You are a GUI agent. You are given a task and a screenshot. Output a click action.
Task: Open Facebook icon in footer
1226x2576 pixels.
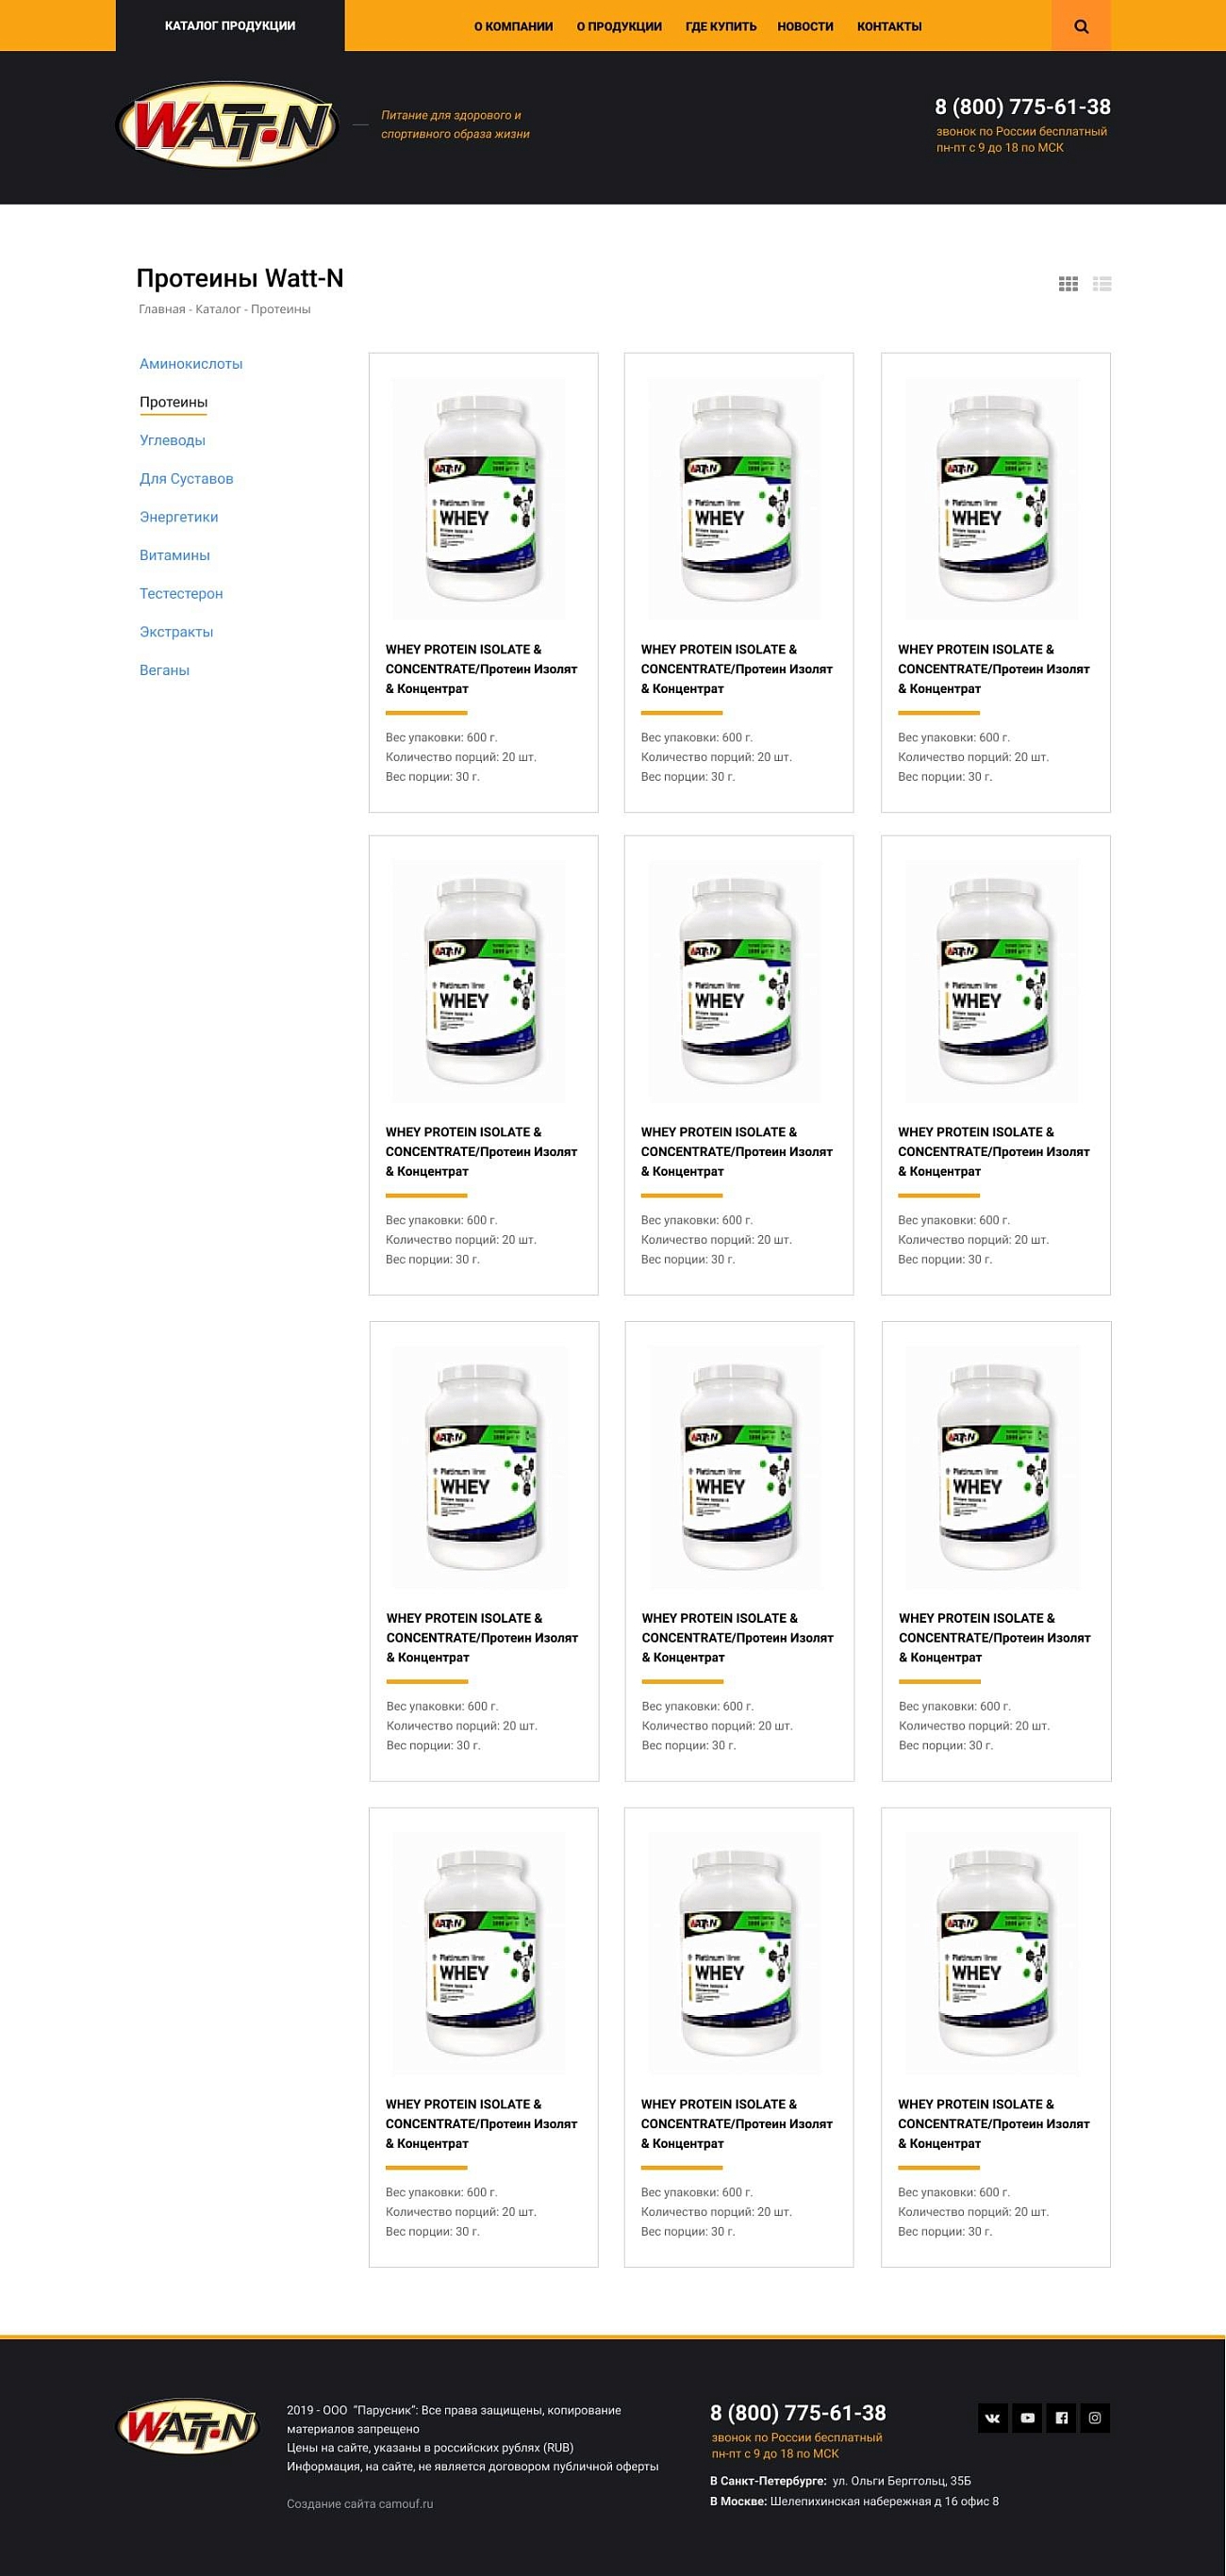1061,2418
